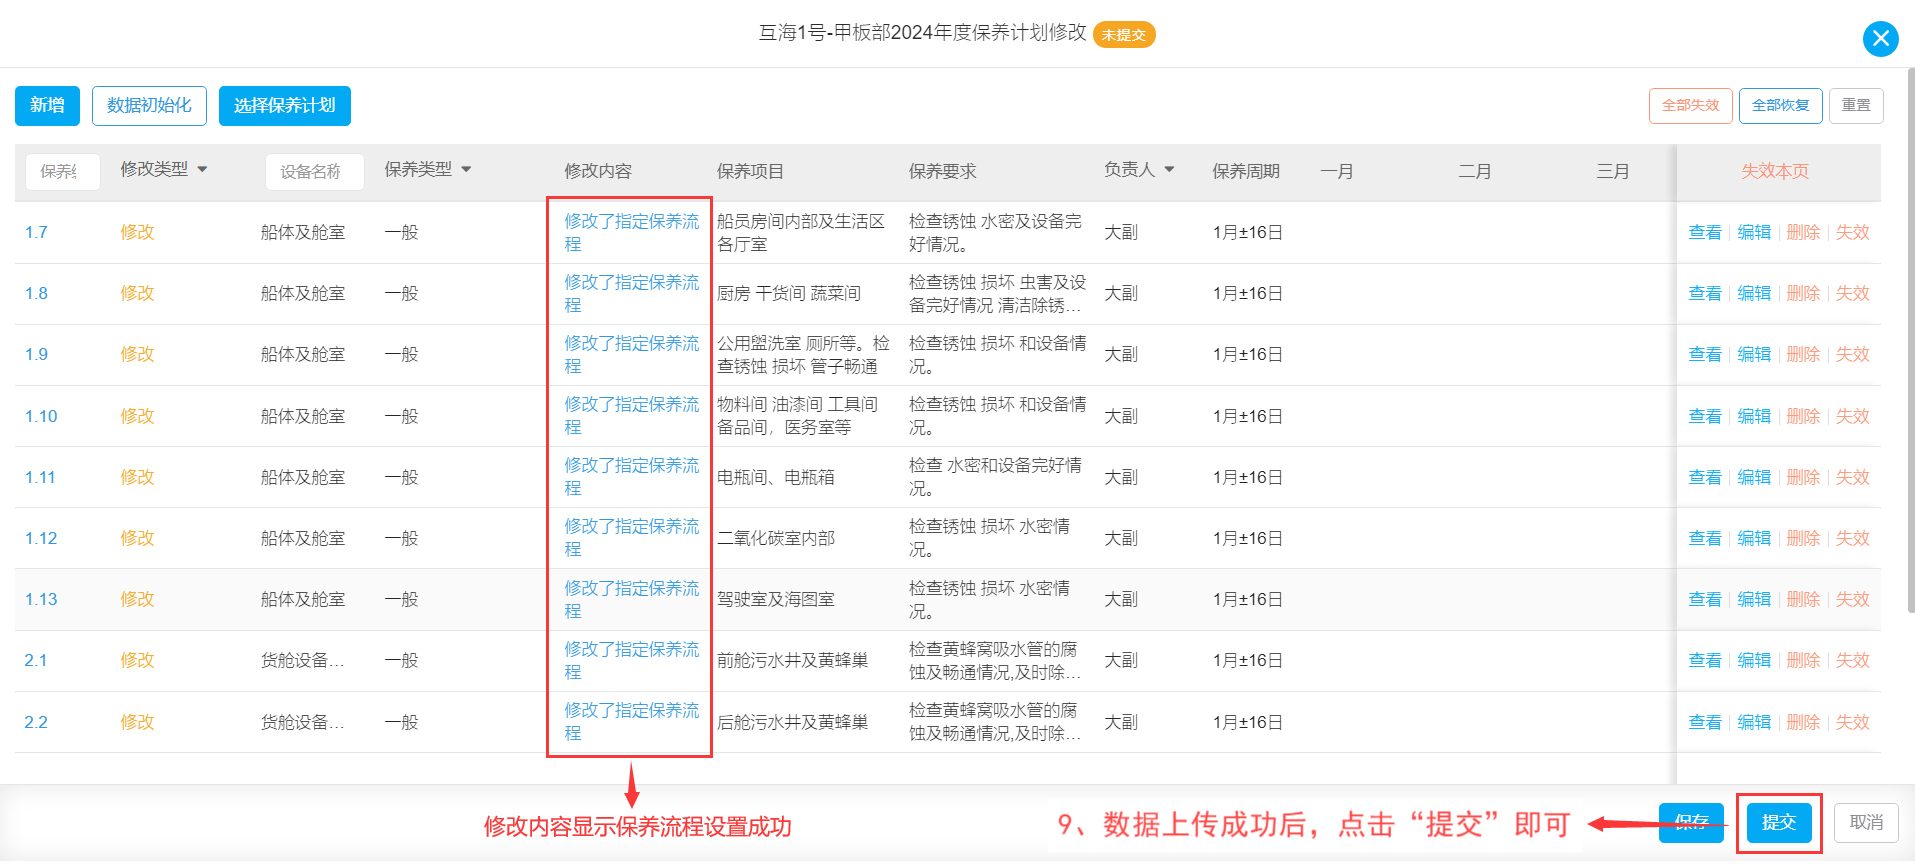Open 查看 for row 2.2
This screenshot has width=1915, height=865.
[1705, 722]
